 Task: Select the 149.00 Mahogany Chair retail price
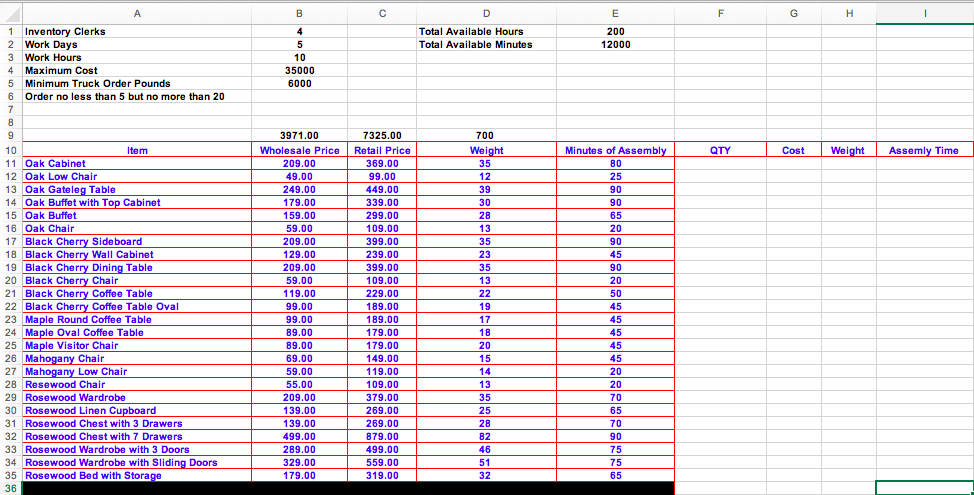point(383,358)
